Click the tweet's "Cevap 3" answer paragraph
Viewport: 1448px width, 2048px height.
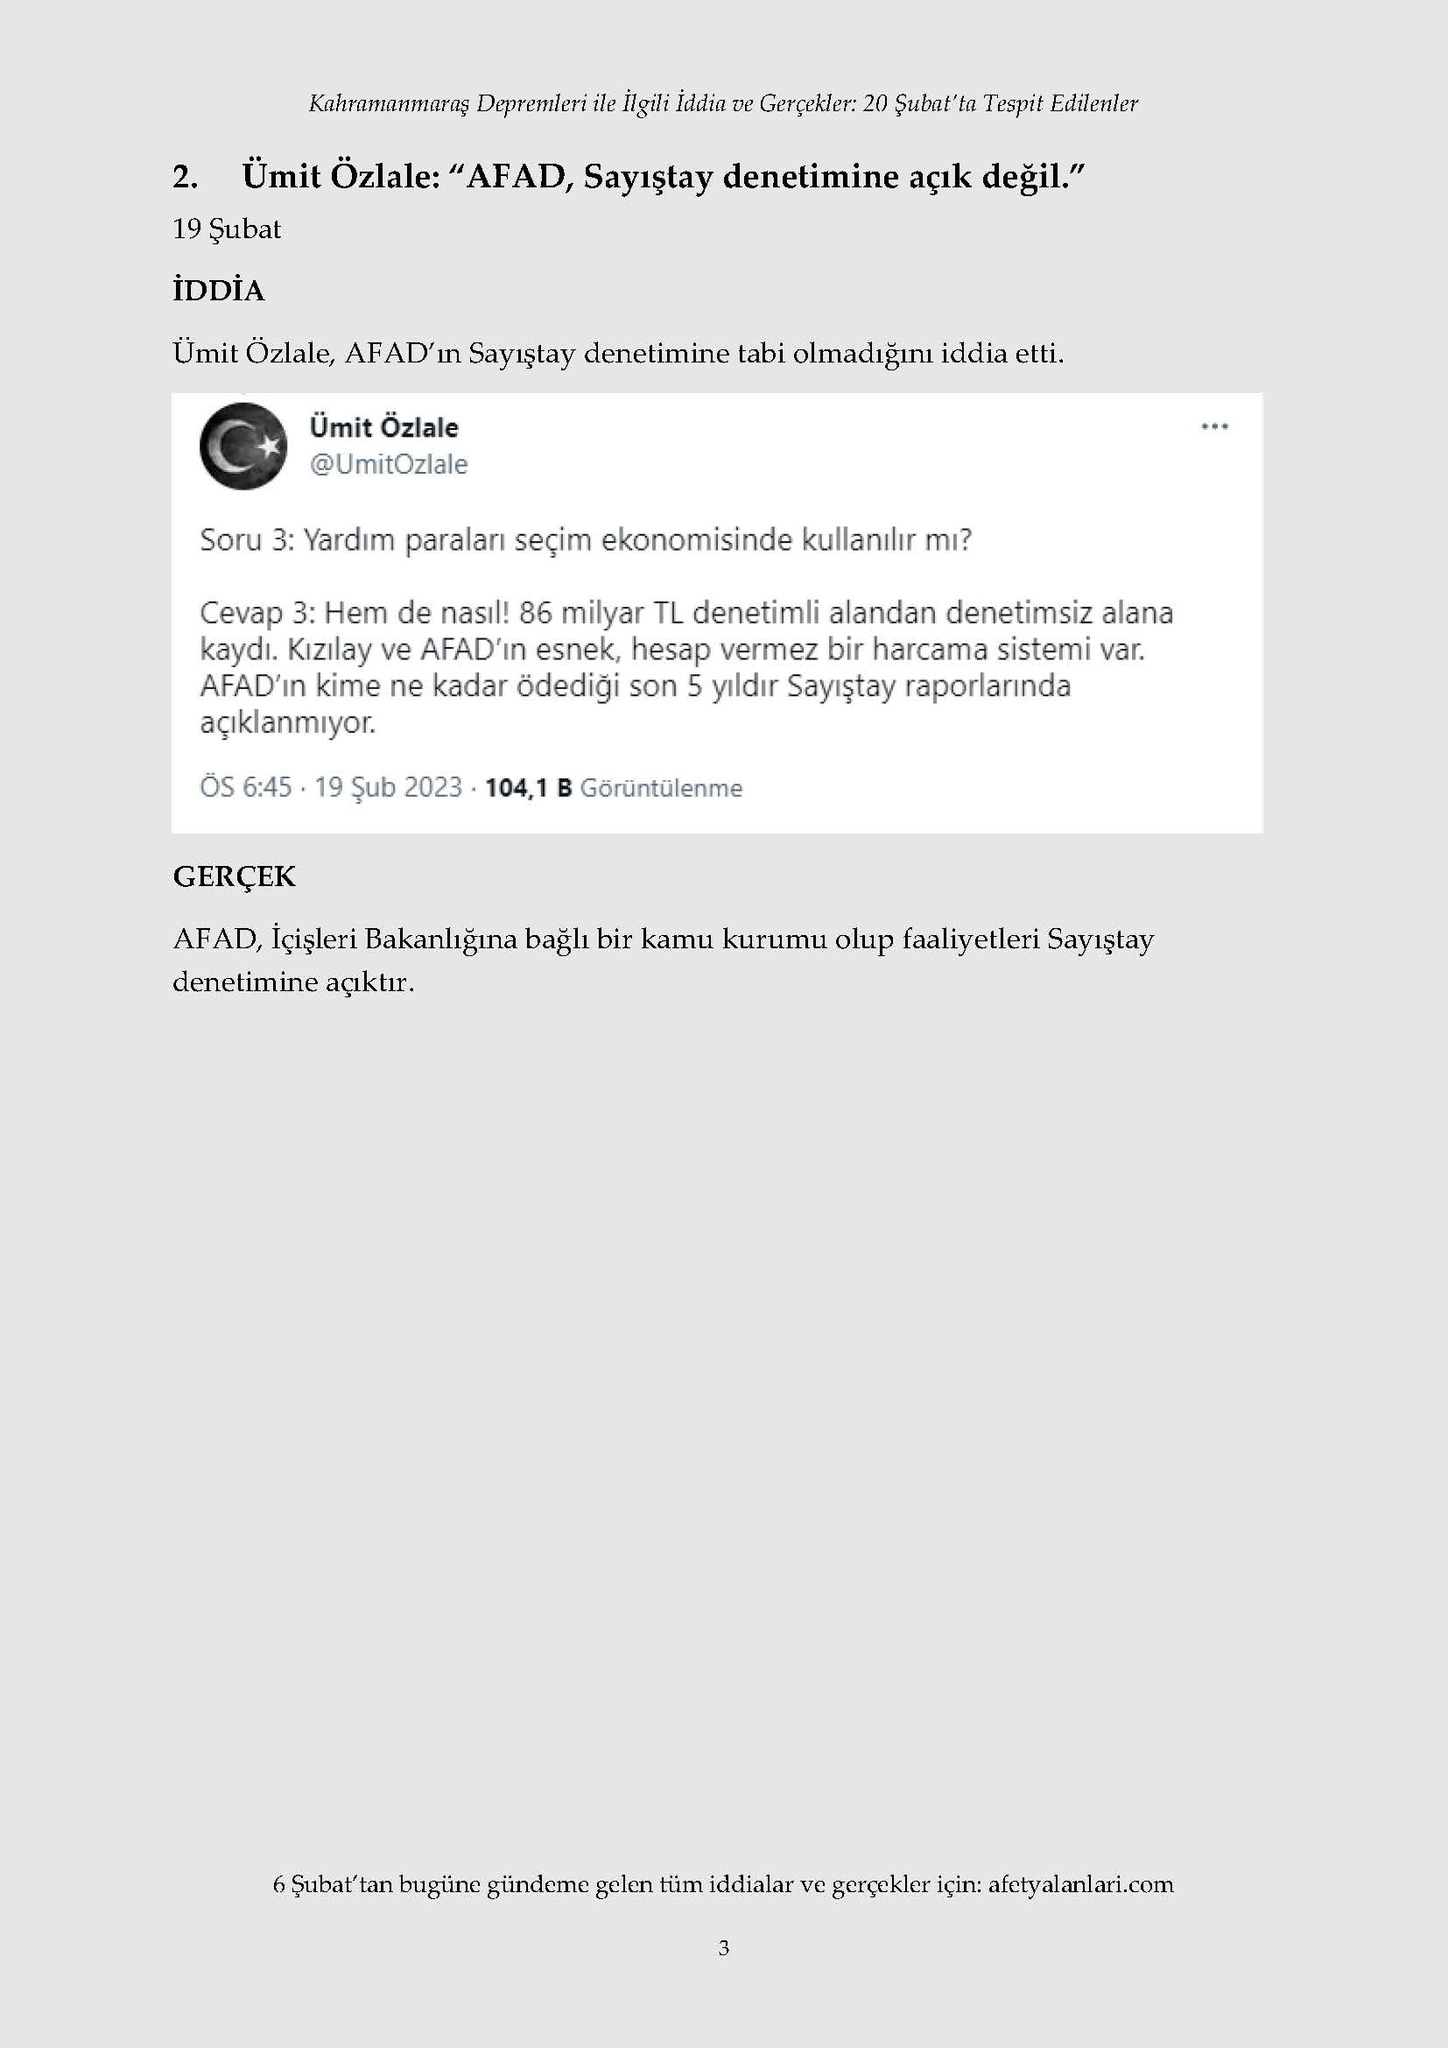(x=686, y=667)
